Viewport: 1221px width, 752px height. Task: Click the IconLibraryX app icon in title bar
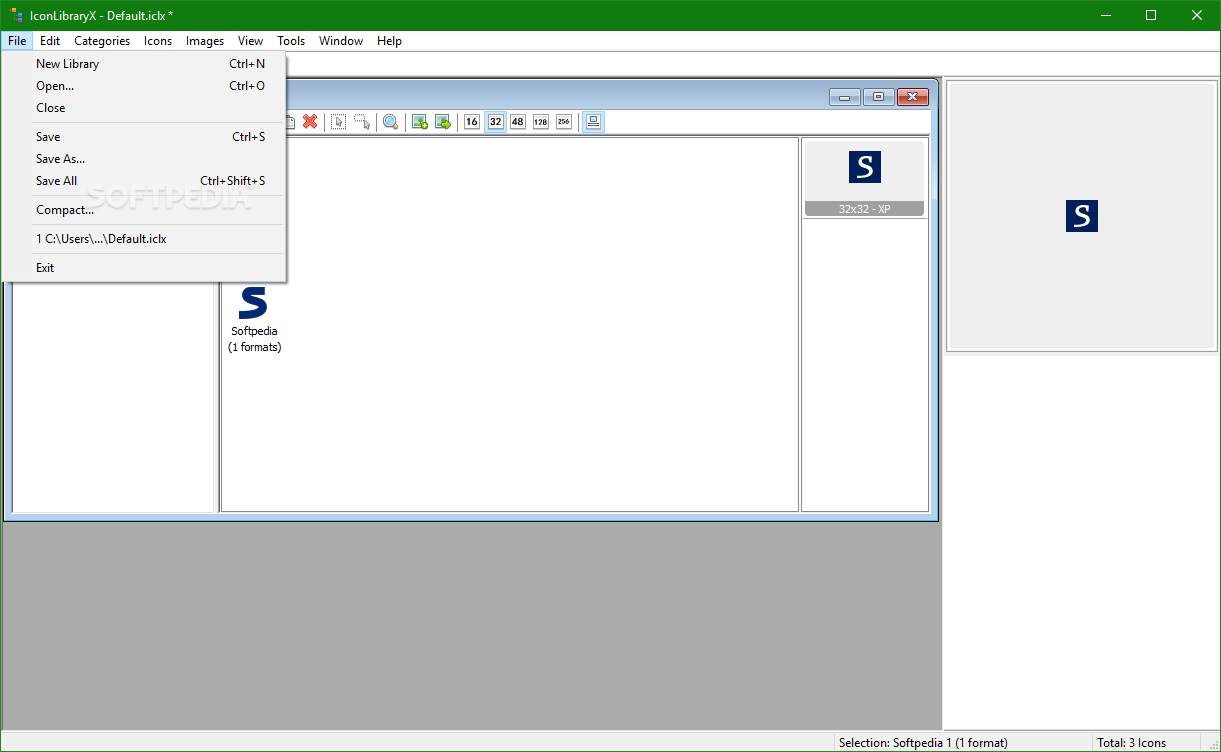[17, 15]
